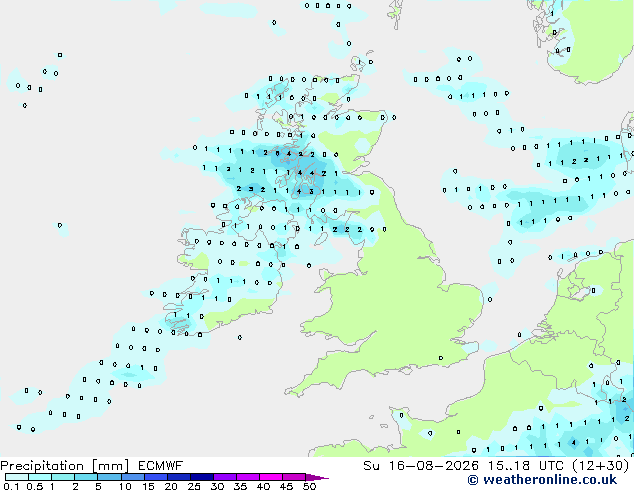The width and height of the screenshot is (634, 490).
Task: Click the legend swatch between 15 and 20
Action: [156, 477]
